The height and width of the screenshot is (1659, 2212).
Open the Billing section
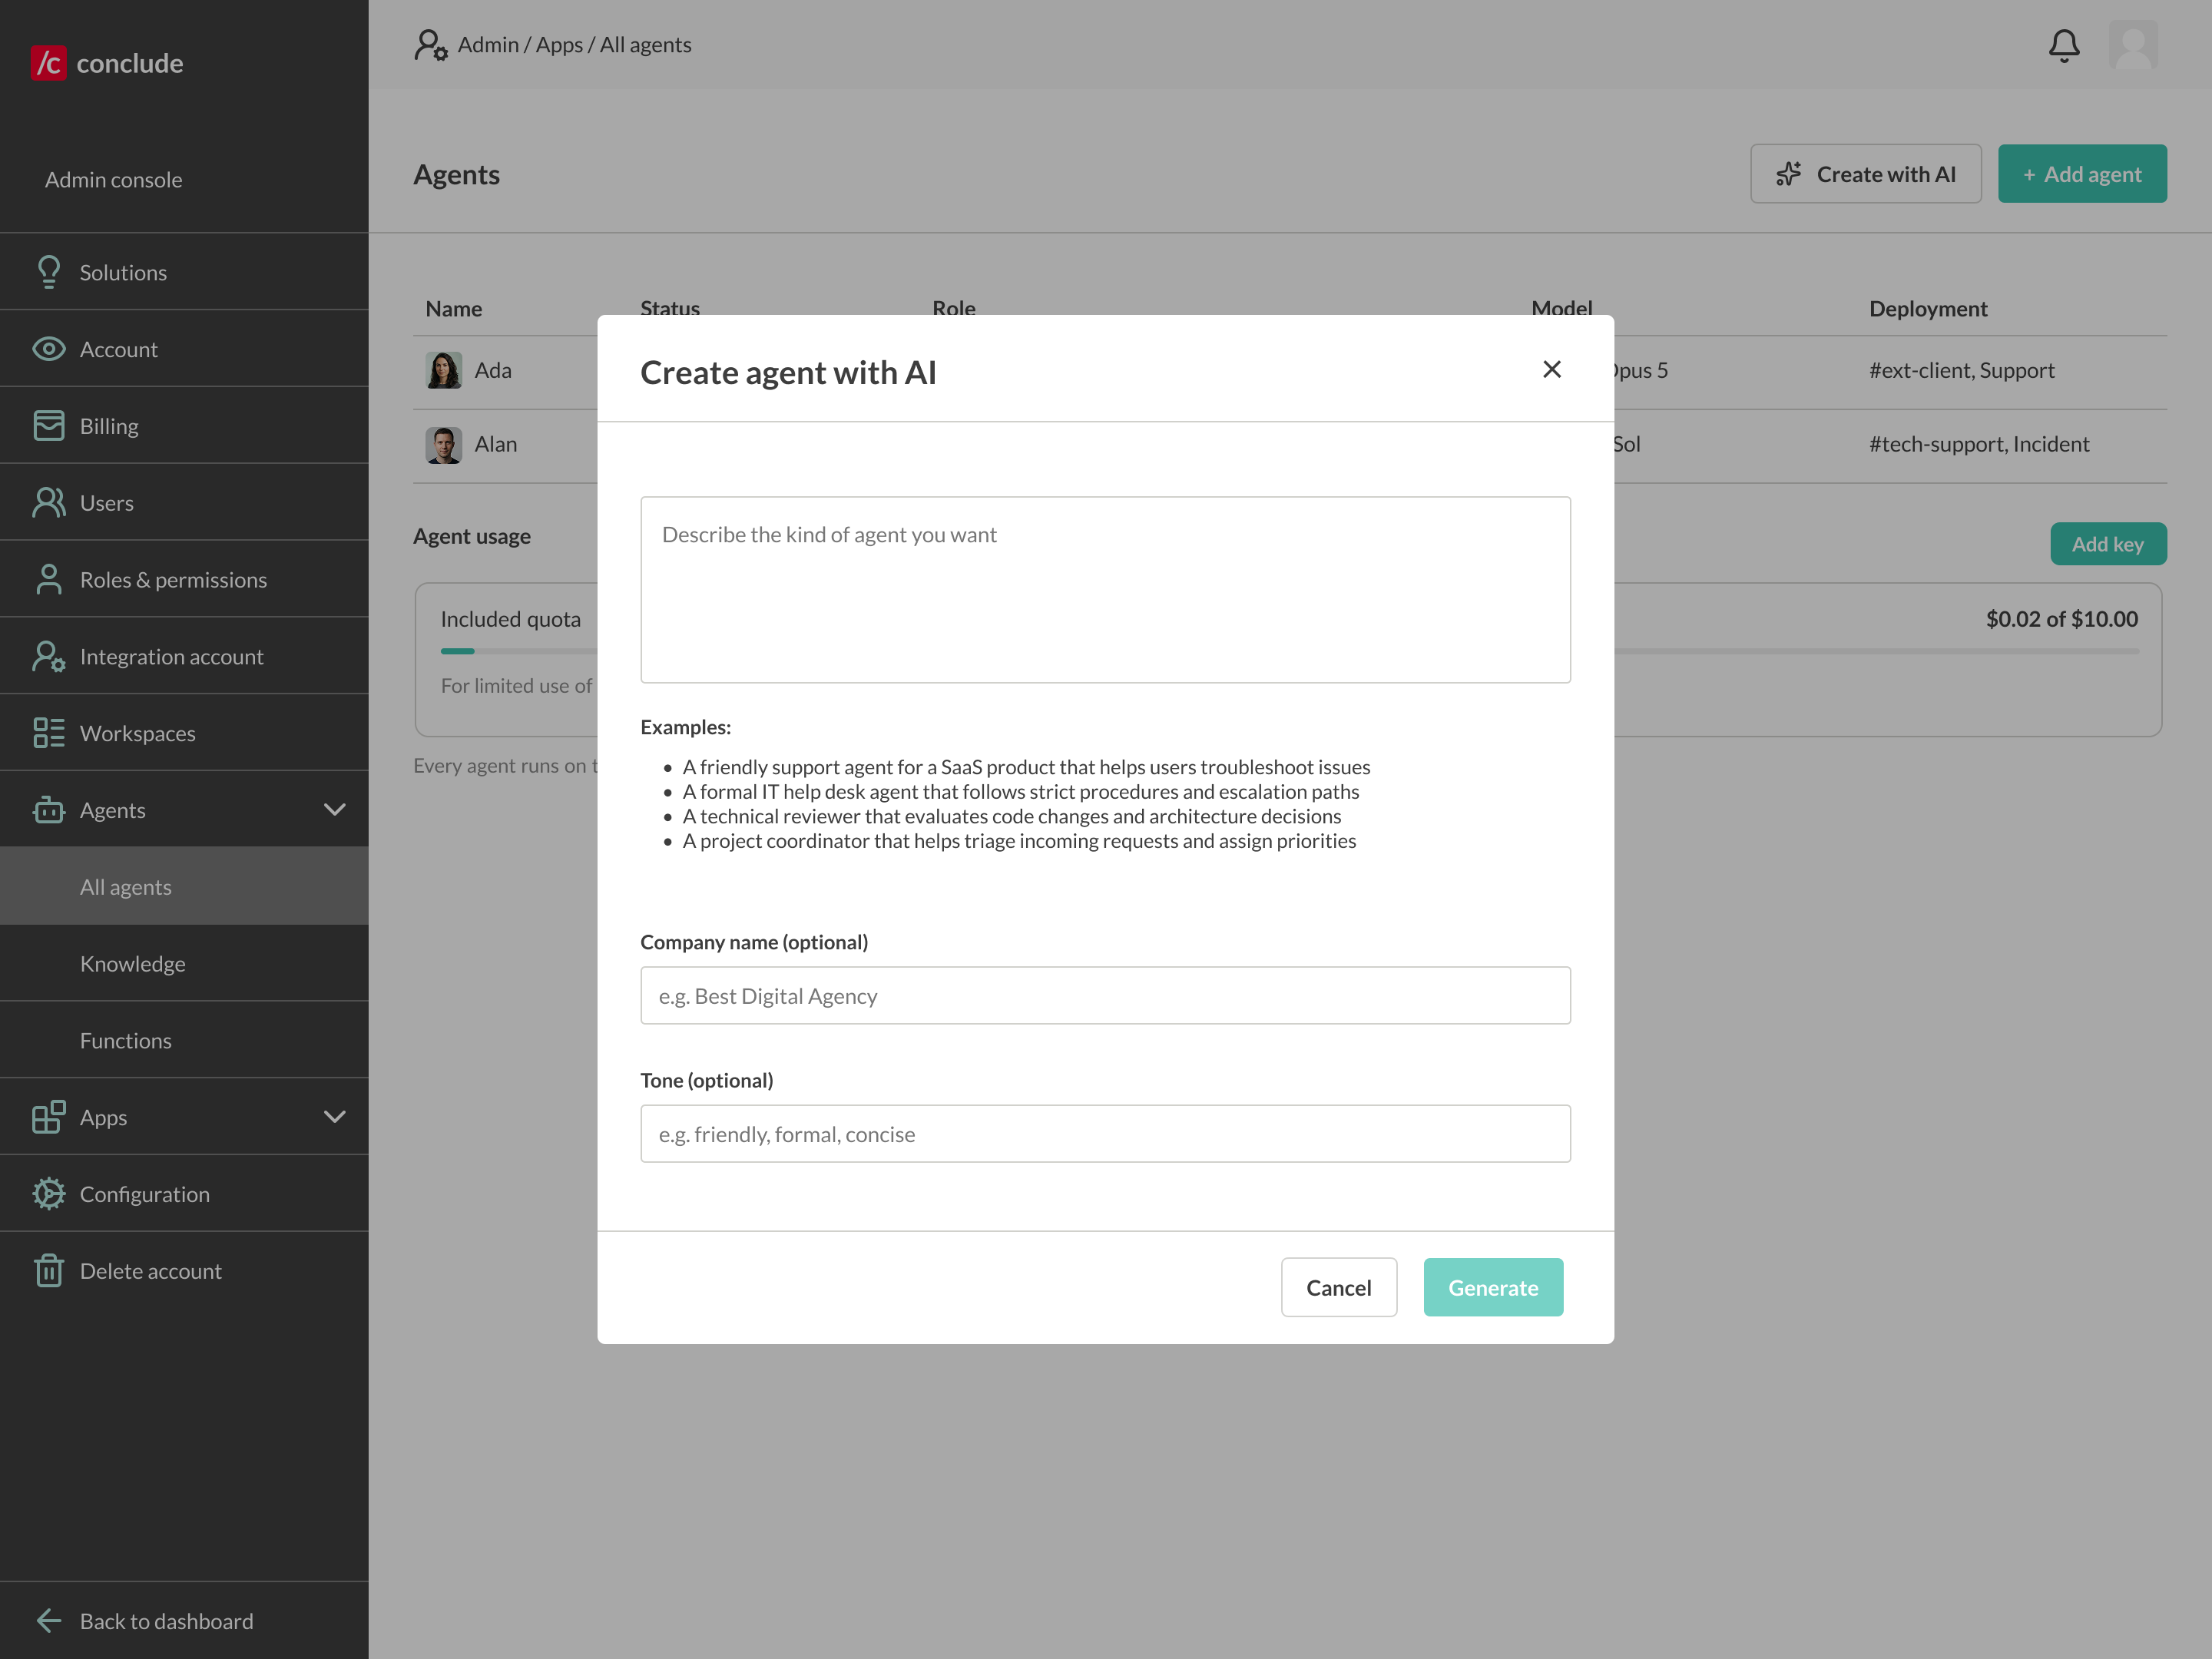click(x=184, y=426)
